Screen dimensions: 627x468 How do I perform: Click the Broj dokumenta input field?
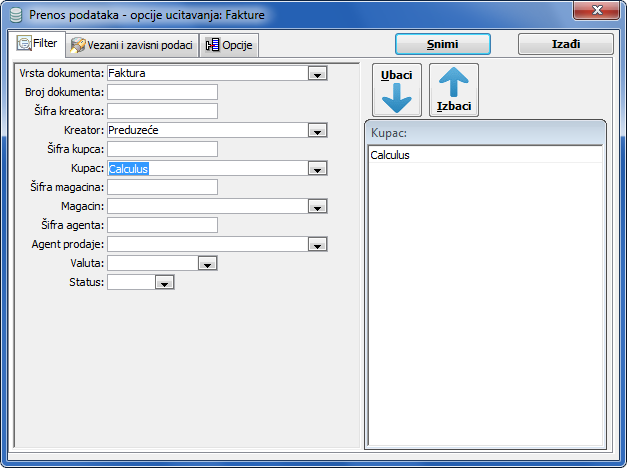162,92
